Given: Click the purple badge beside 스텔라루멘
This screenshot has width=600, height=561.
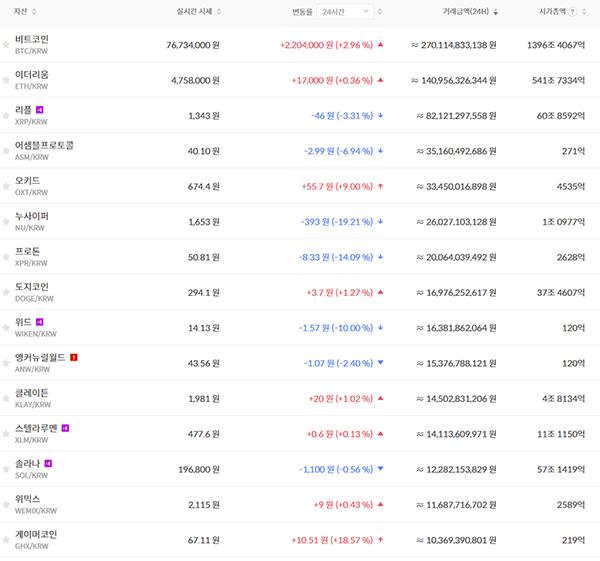Looking at the screenshot, I should (66, 428).
